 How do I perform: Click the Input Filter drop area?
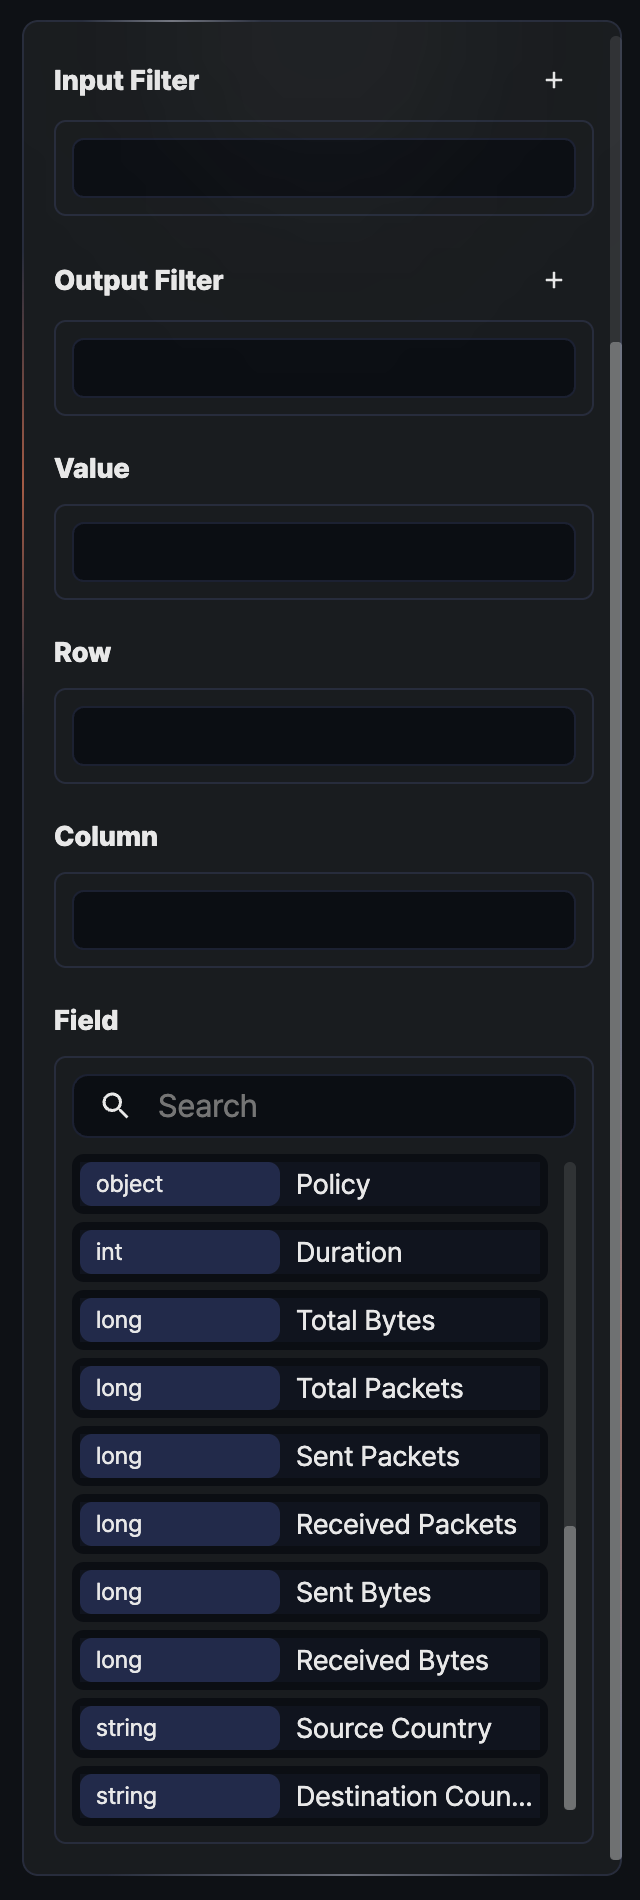pyautogui.click(x=324, y=168)
